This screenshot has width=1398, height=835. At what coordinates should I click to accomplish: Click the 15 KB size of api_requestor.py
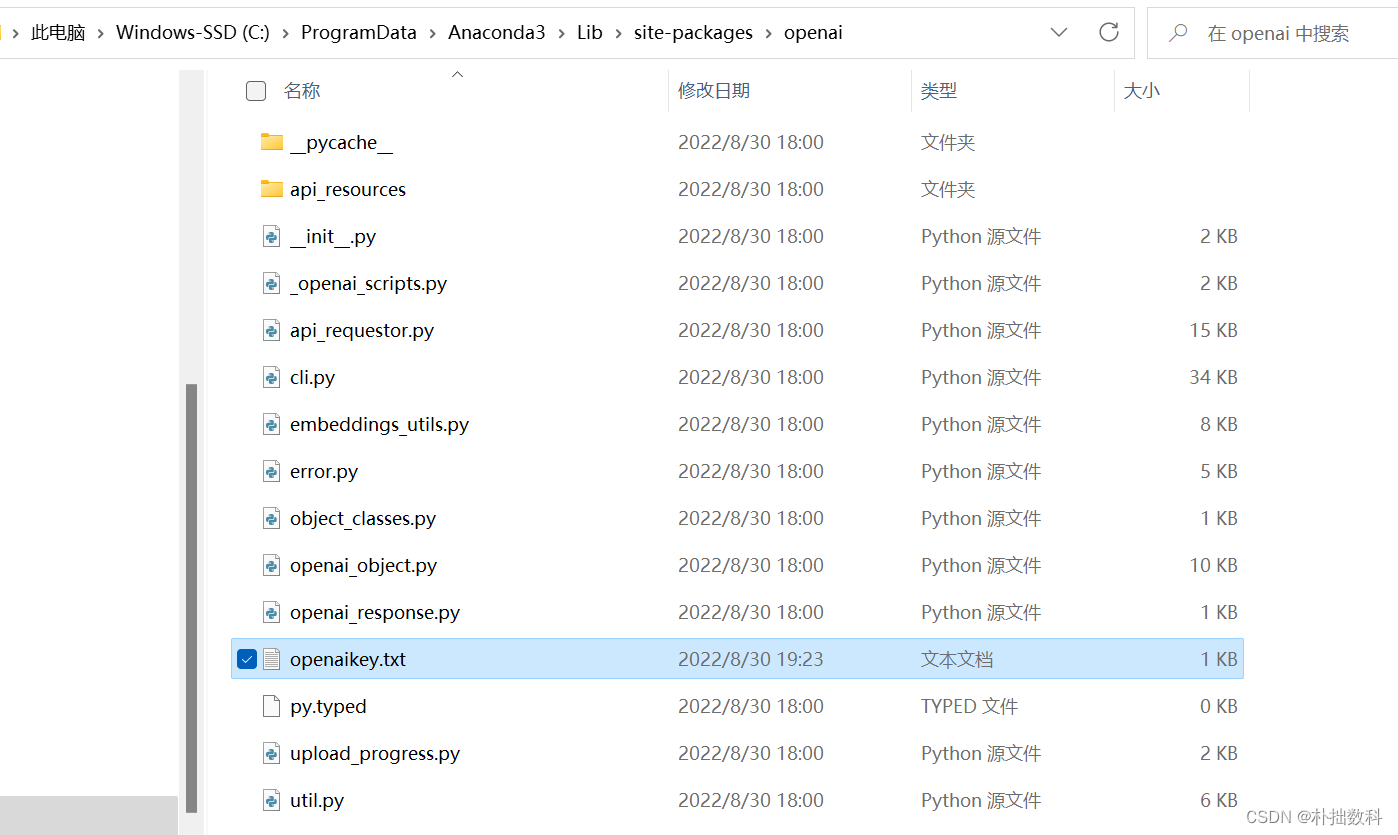coord(1213,331)
